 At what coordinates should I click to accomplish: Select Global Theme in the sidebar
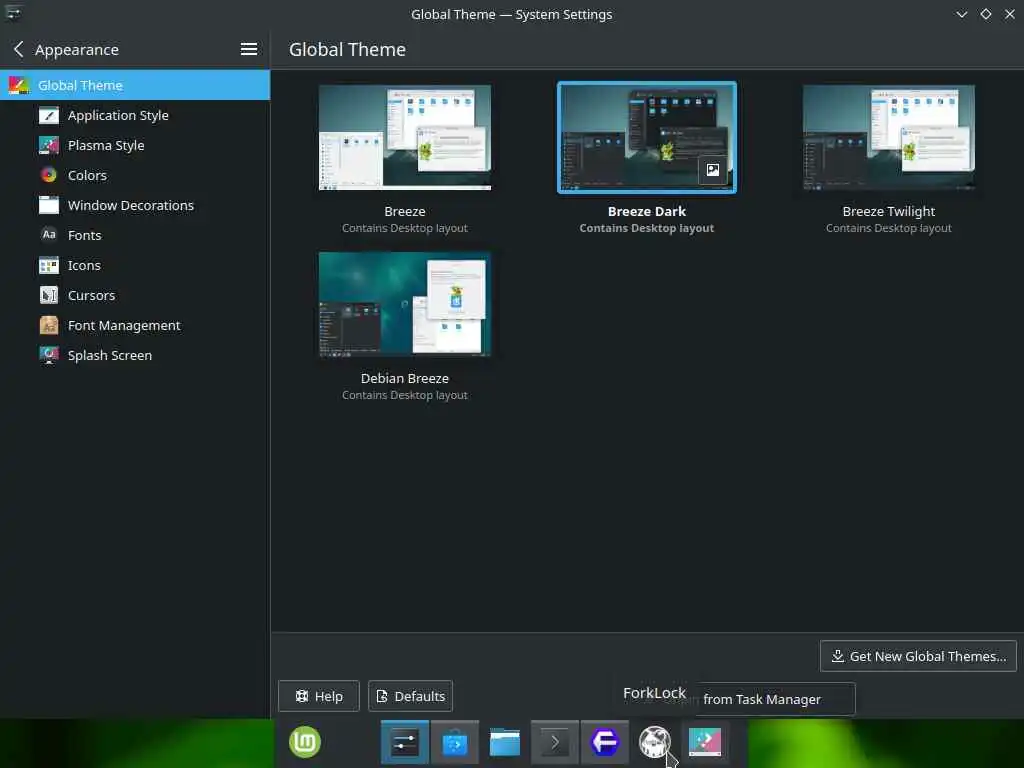coord(135,85)
